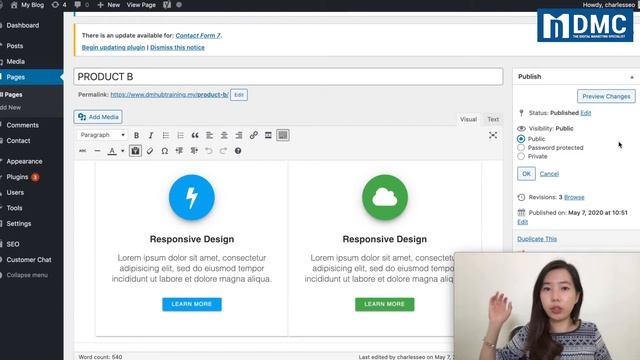Switch to the Visual editor tab
This screenshot has width=640, height=360.
click(x=468, y=119)
